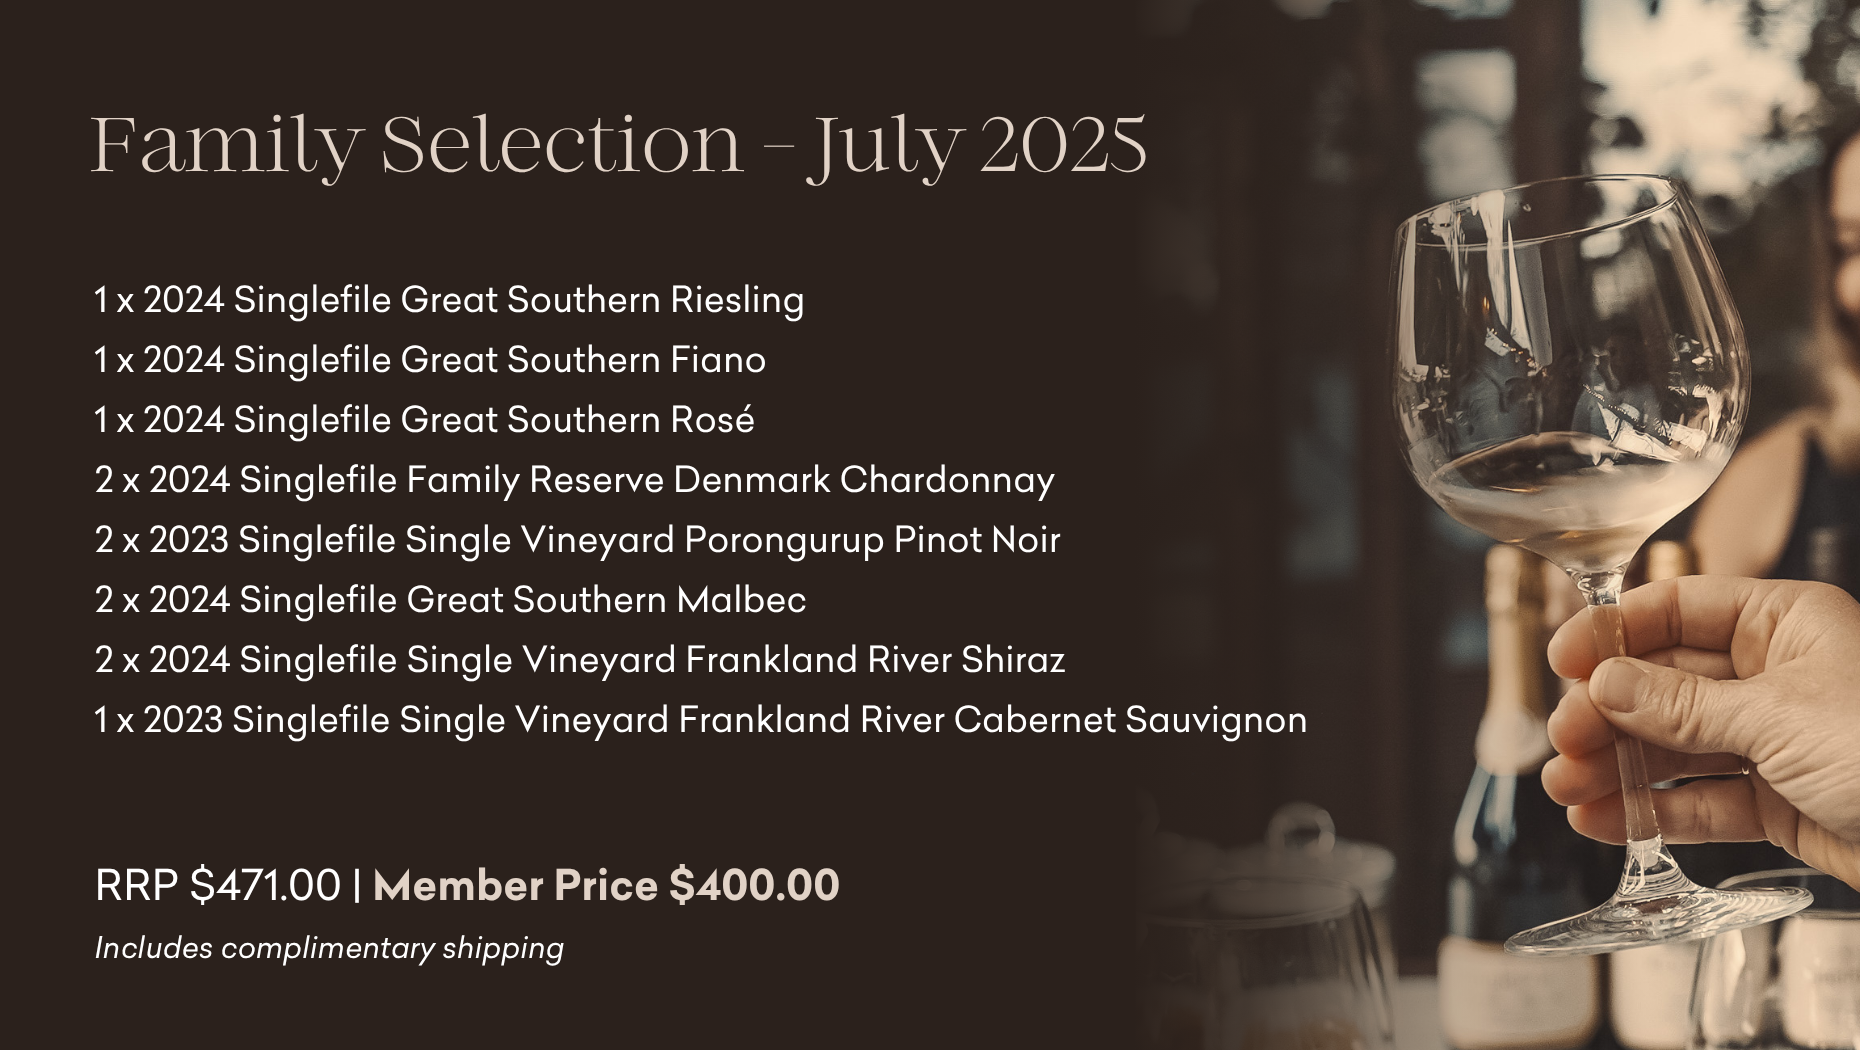
Task: Click the Family Selection – July 2025 heading
Action: 619,146
